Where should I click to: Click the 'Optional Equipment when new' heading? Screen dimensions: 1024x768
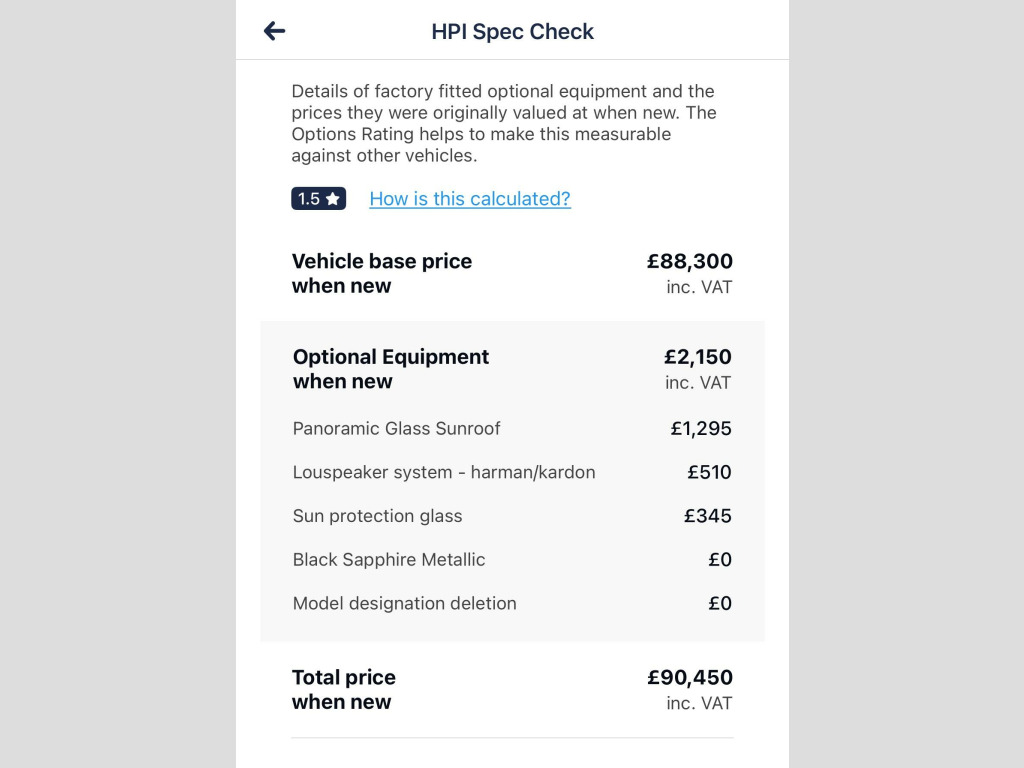[390, 369]
